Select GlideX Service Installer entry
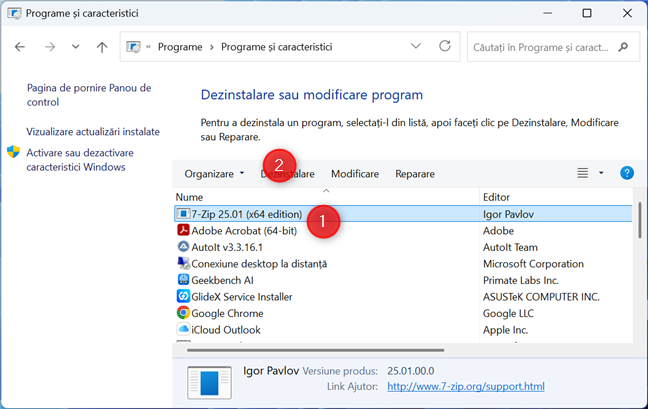The width and height of the screenshot is (648, 409). point(242,297)
